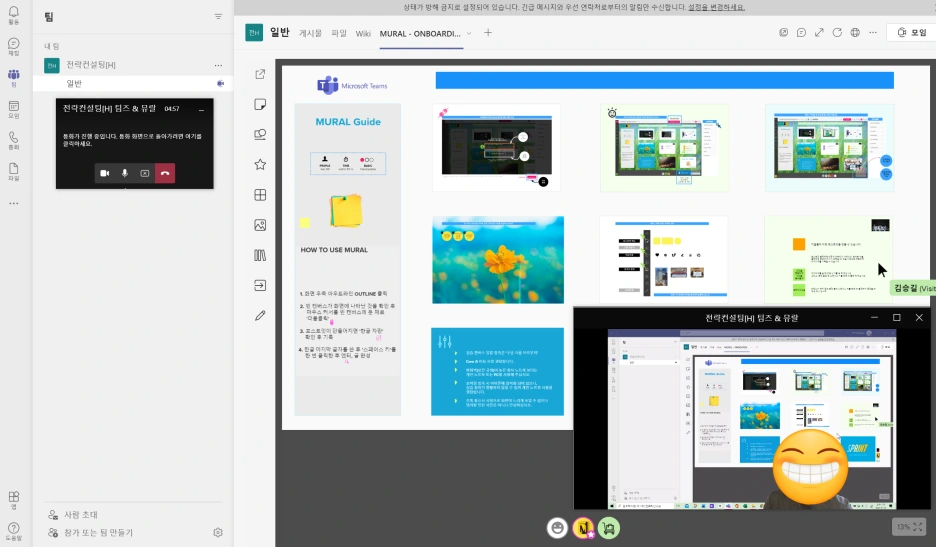936x547 pixels.
Task: Click the orange flower image in mural
Action: [498, 260]
